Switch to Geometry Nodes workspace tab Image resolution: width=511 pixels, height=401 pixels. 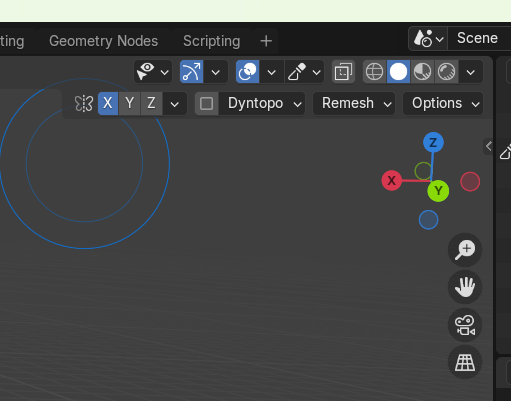[x=103, y=41]
